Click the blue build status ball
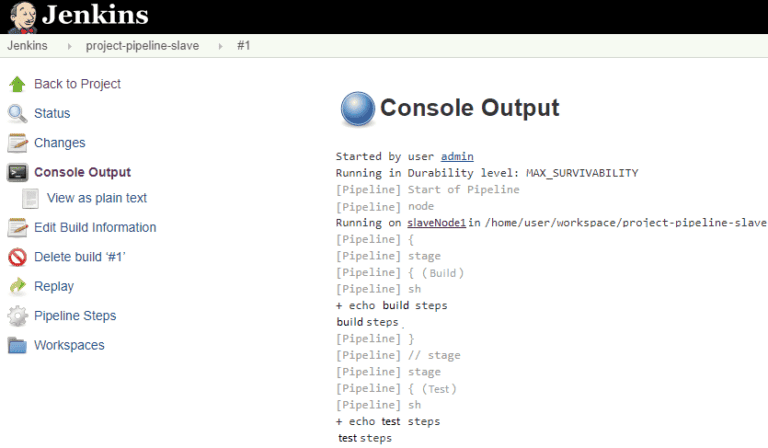Viewport: 768px width, 448px height. 358,108
